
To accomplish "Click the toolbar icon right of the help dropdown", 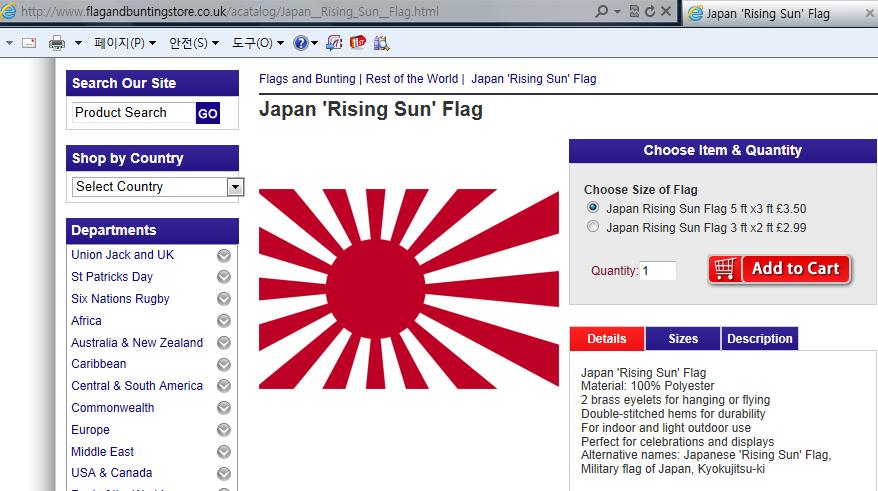I will click(334, 43).
